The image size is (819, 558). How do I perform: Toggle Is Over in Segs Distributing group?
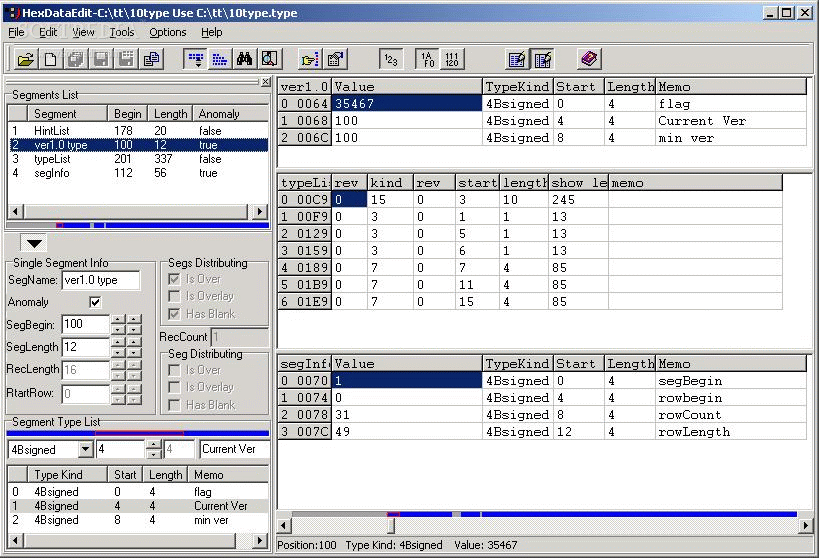(174, 280)
